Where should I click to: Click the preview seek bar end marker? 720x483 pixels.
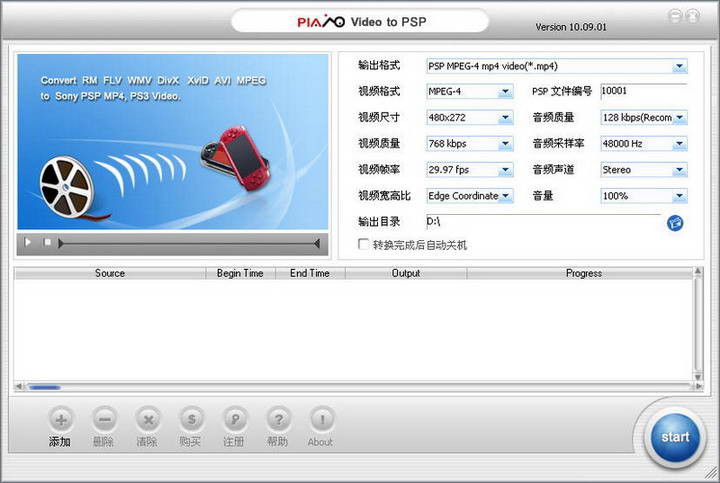[x=317, y=243]
